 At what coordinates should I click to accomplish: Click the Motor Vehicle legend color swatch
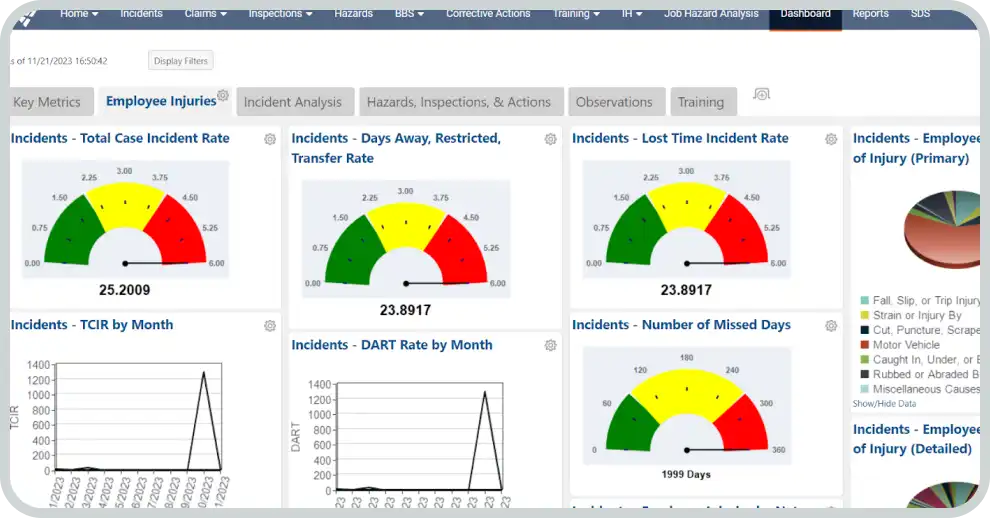864,345
